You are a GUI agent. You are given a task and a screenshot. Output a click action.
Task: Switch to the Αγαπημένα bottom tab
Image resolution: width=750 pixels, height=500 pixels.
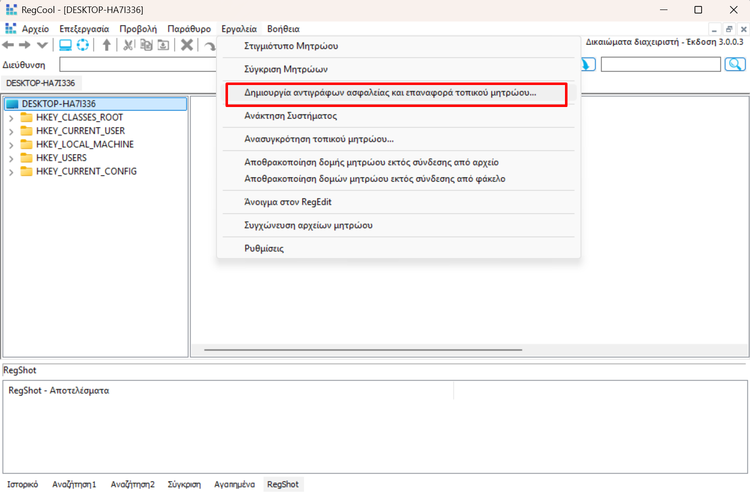234,484
